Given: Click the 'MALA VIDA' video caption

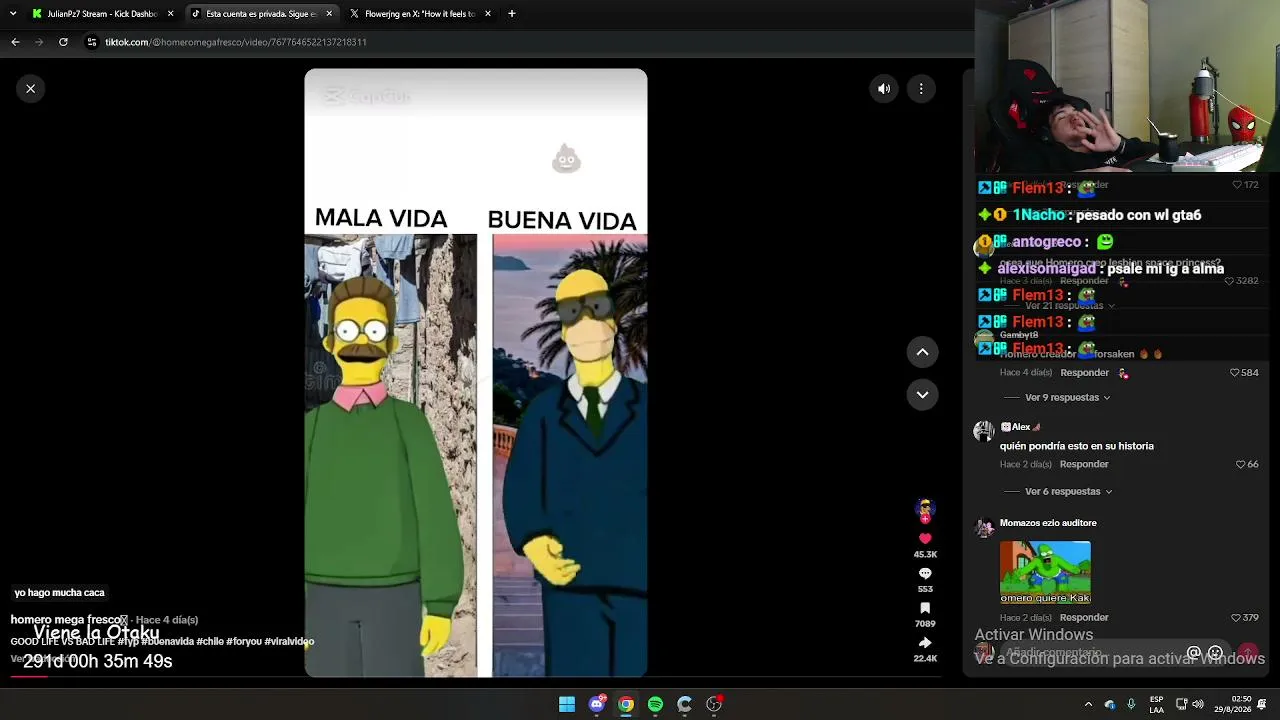Looking at the screenshot, I should coord(381,219).
